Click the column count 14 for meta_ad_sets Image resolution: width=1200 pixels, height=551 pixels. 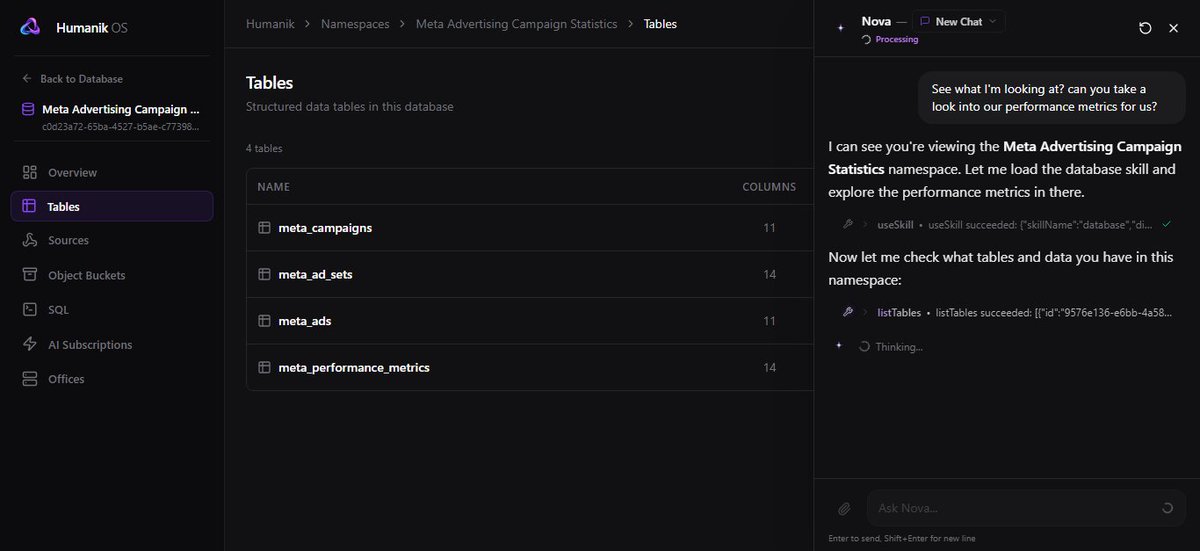[769, 274]
